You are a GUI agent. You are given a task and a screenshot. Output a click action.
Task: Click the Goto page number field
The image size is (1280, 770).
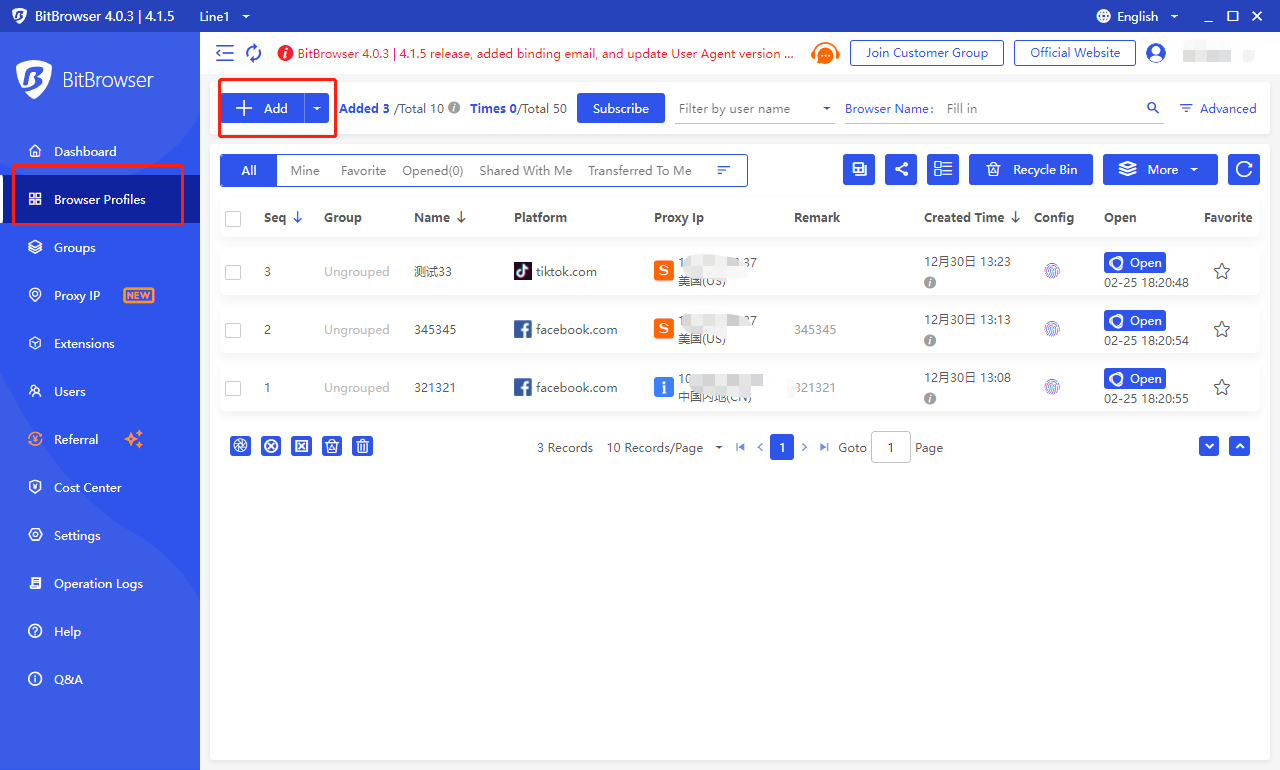click(890, 447)
